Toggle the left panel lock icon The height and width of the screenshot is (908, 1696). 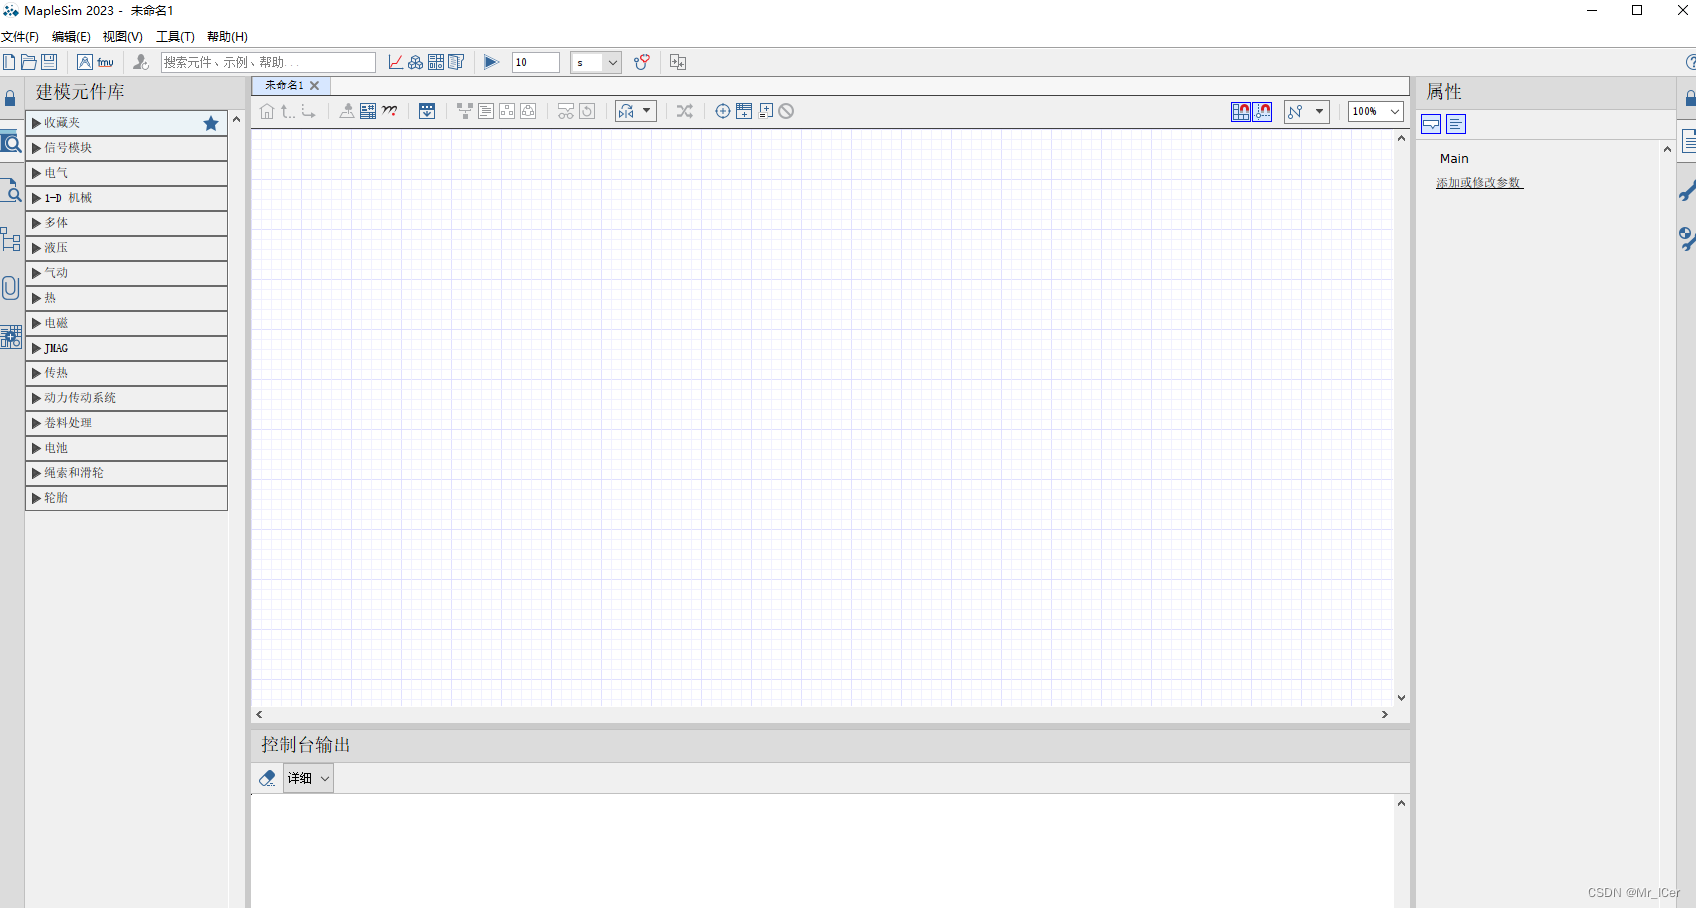(x=10, y=99)
